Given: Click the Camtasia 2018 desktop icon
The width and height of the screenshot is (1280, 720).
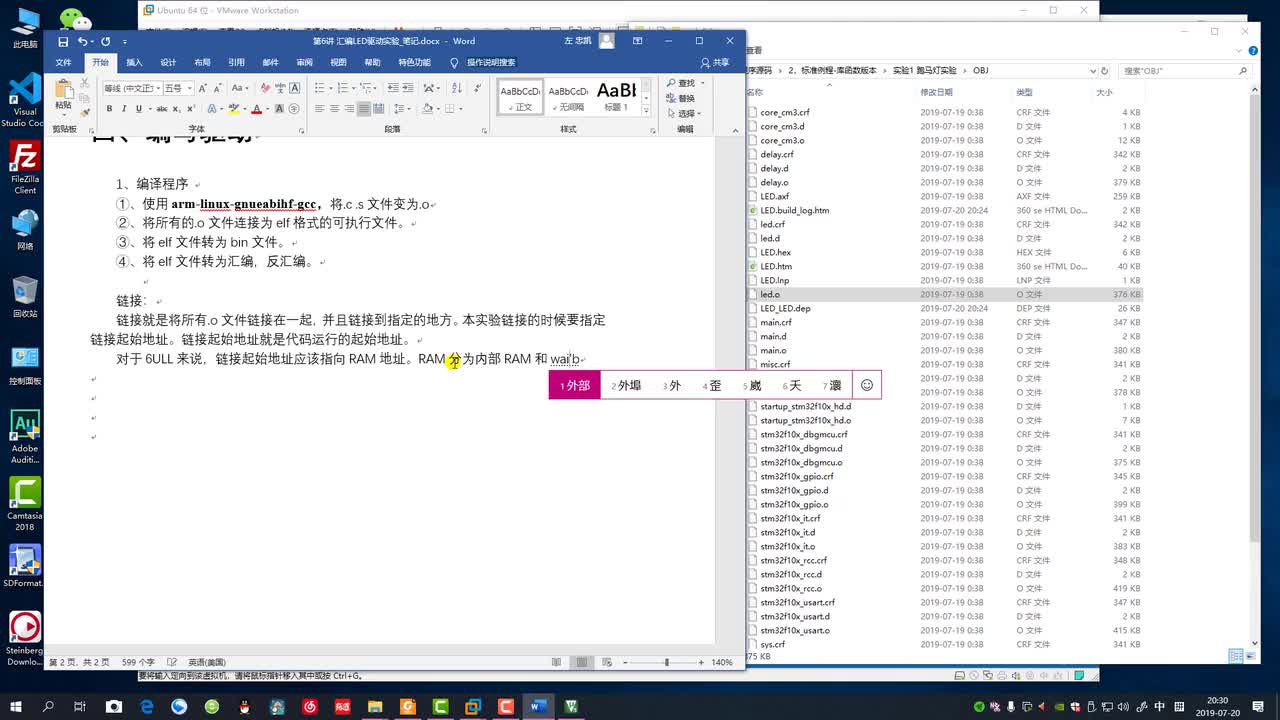Looking at the screenshot, I should click(x=25, y=504).
